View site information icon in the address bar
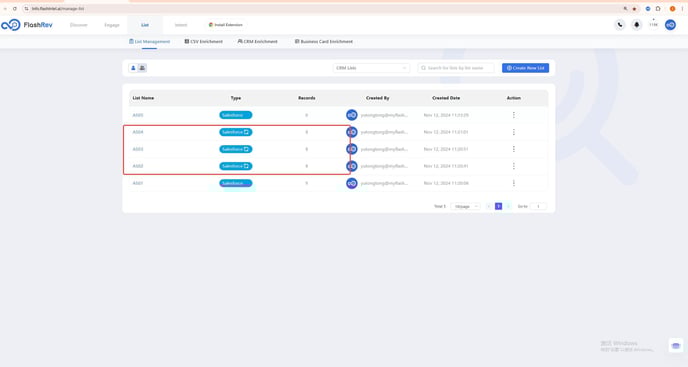 click(26, 9)
